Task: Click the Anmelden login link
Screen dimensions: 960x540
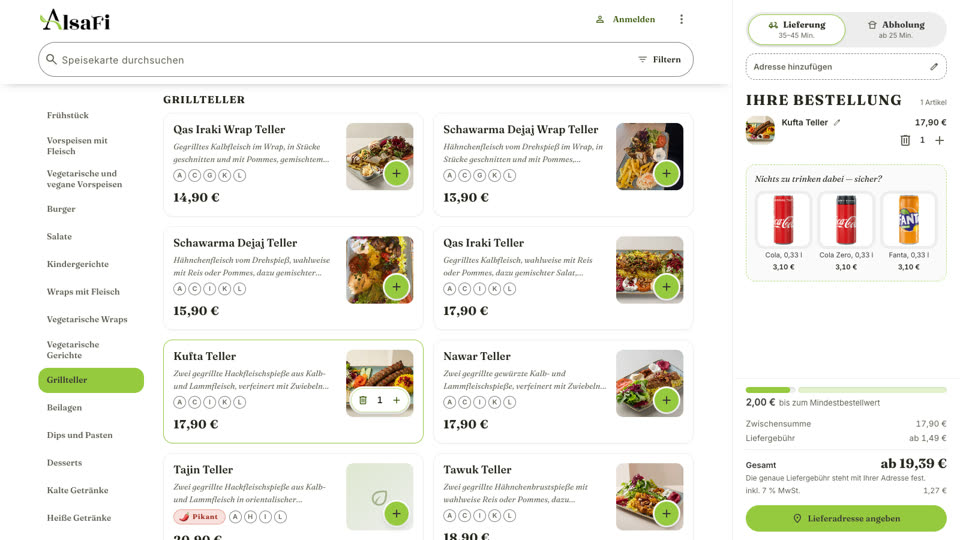Action: click(625, 20)
